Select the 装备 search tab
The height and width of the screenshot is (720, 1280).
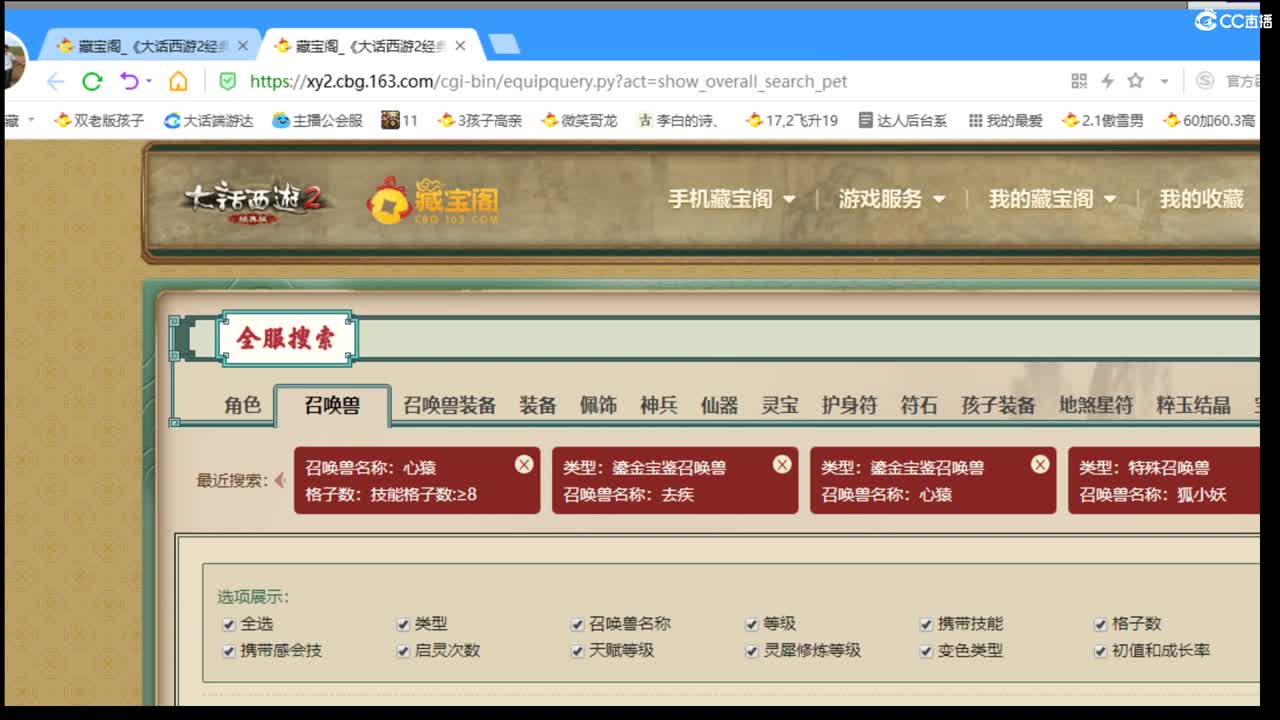click(x=537, y=405)
